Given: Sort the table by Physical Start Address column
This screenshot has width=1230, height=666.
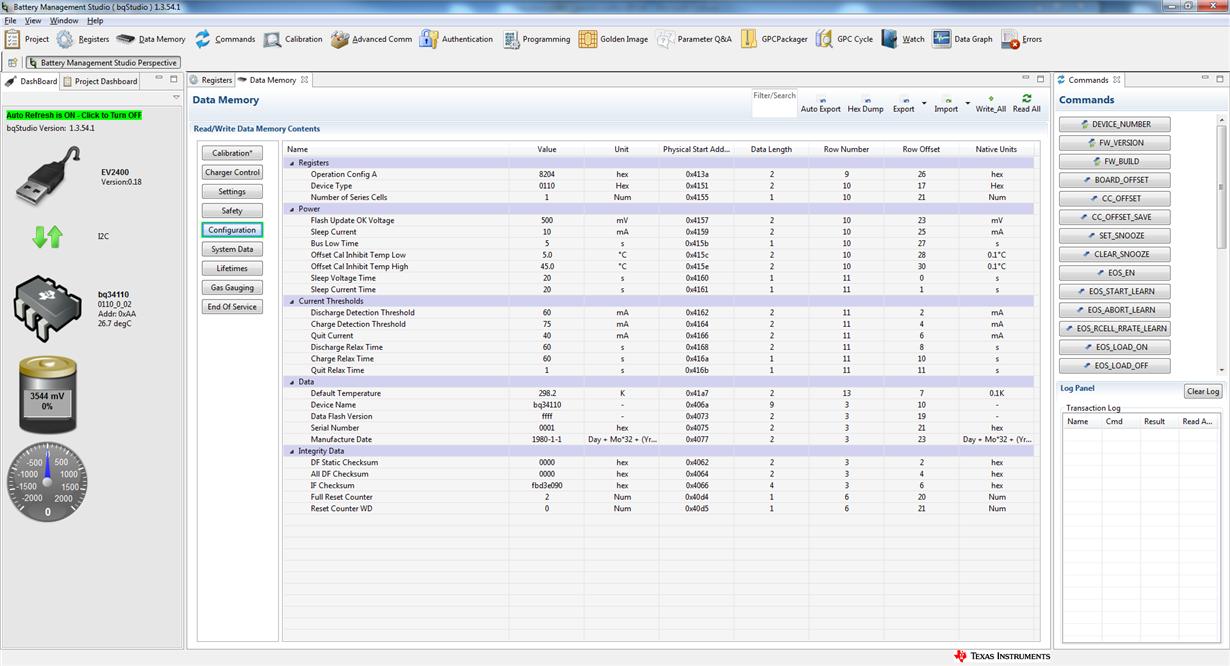Looking at the screenshot, I should coord(696,149).
